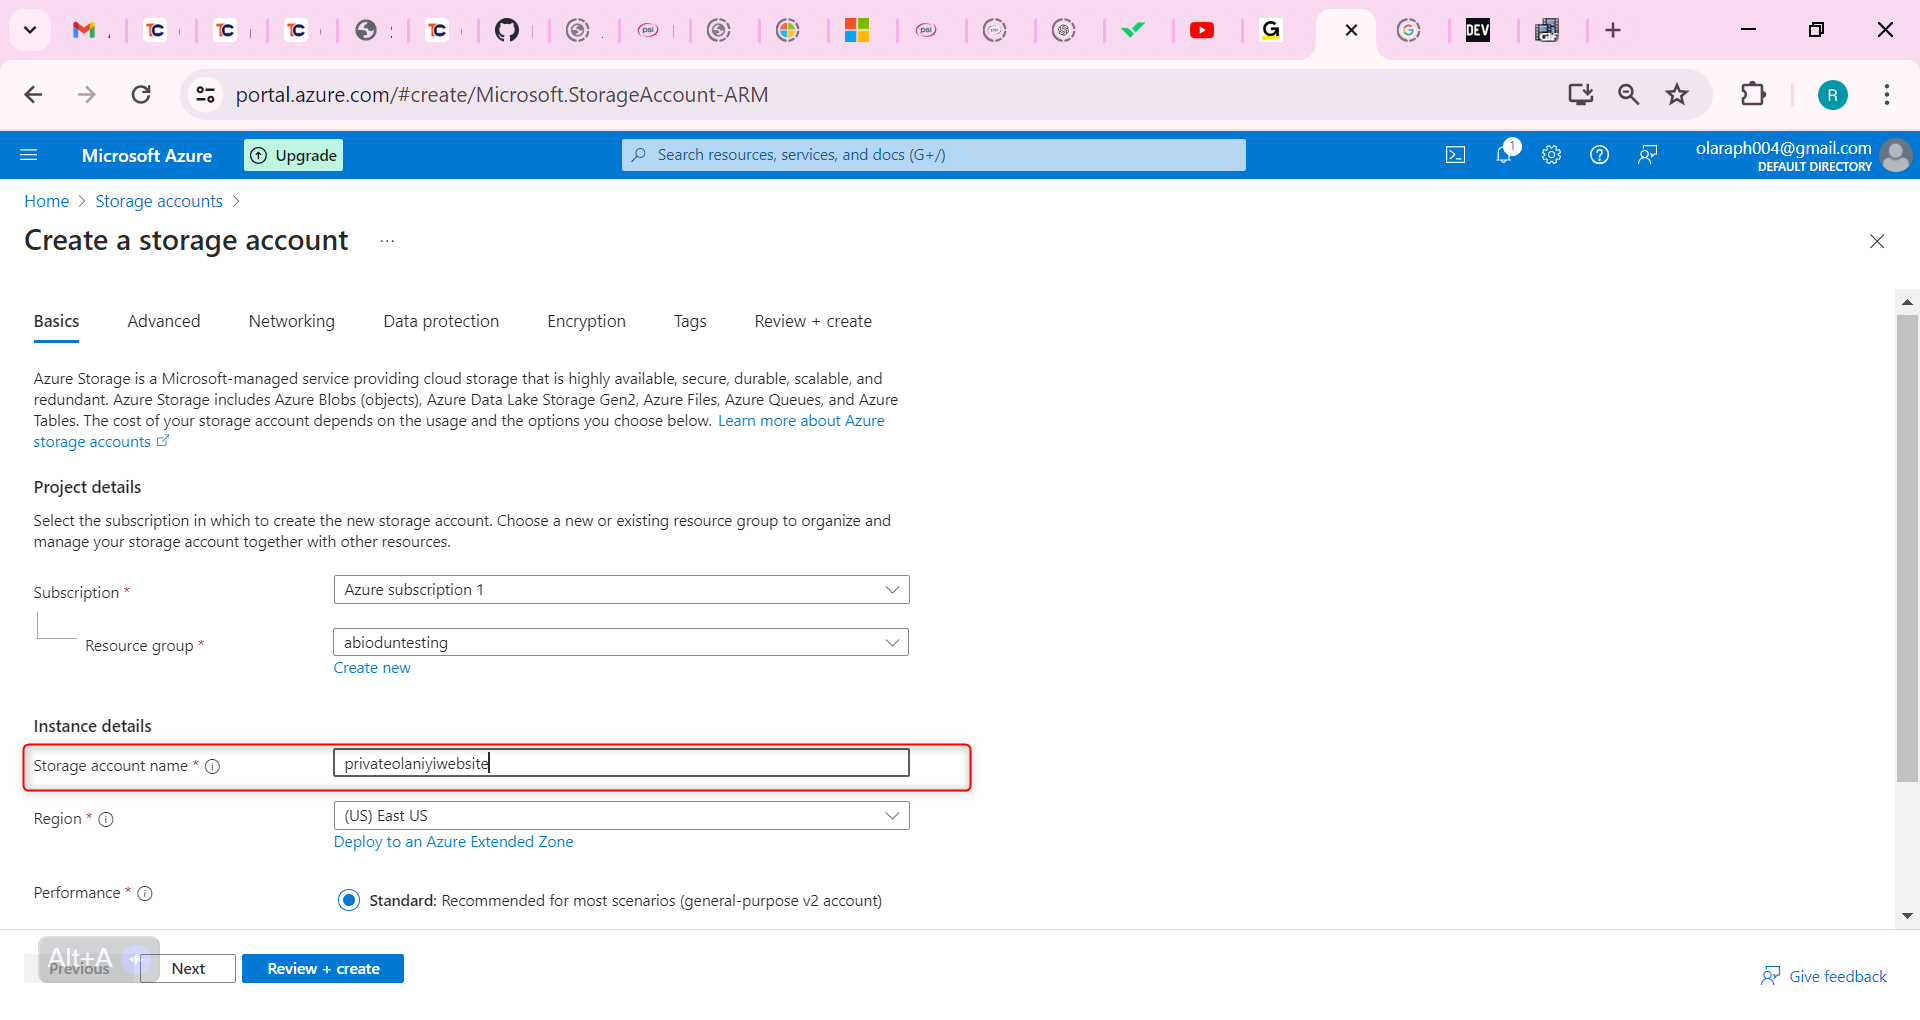The width and height of the screenshot is (1920, 1020).
Task: Click the browser extensions puzzle icon
Action: 1755,94
